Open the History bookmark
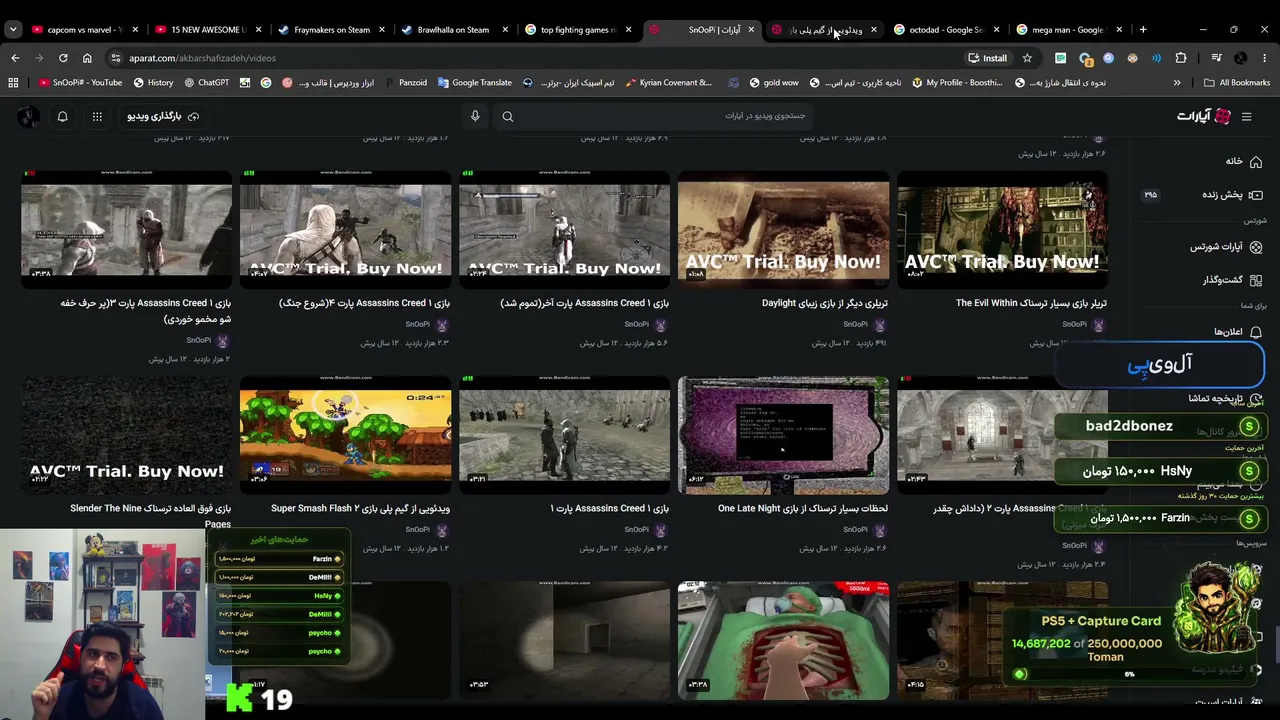The height and width of the screenshot is (720, 1280). click(153, 83)
